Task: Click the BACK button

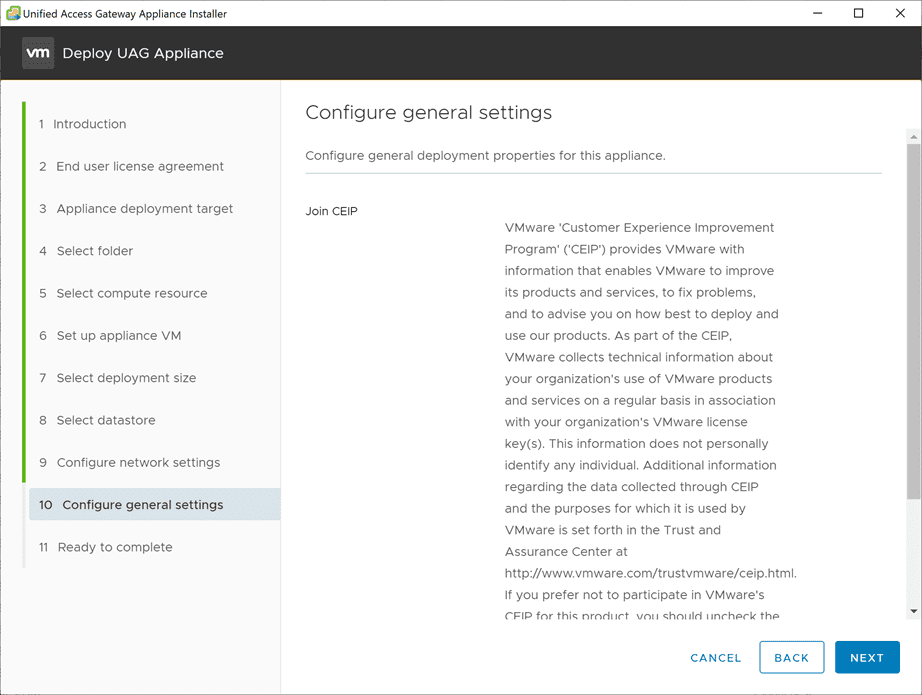Action: (x=791, y=658)
